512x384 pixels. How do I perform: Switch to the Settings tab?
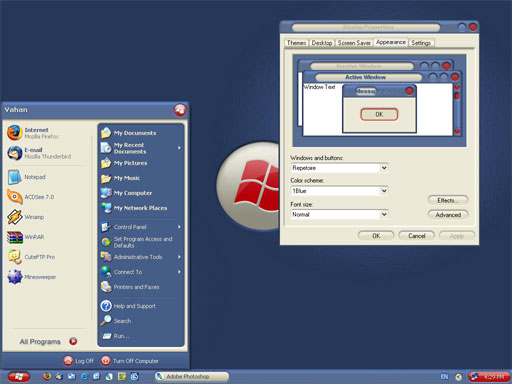tap(421, 43)
